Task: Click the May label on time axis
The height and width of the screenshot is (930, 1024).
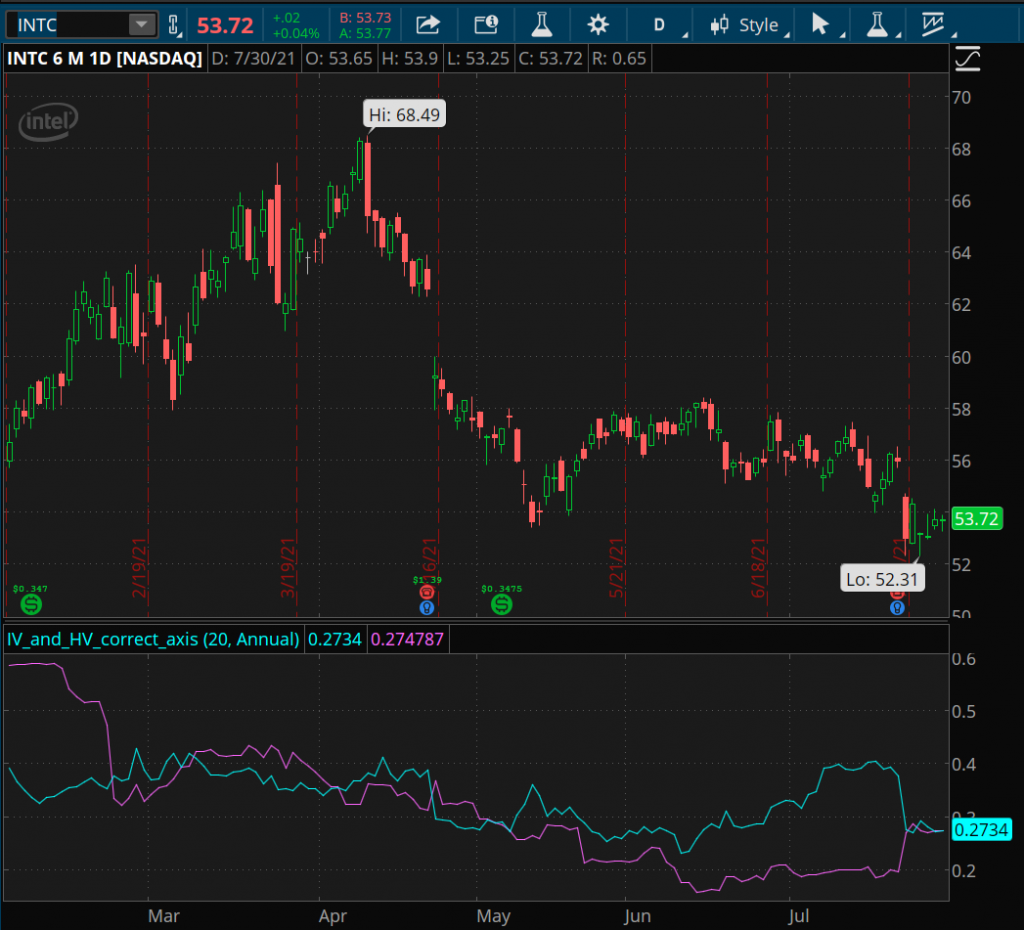Action: [493, 916]
